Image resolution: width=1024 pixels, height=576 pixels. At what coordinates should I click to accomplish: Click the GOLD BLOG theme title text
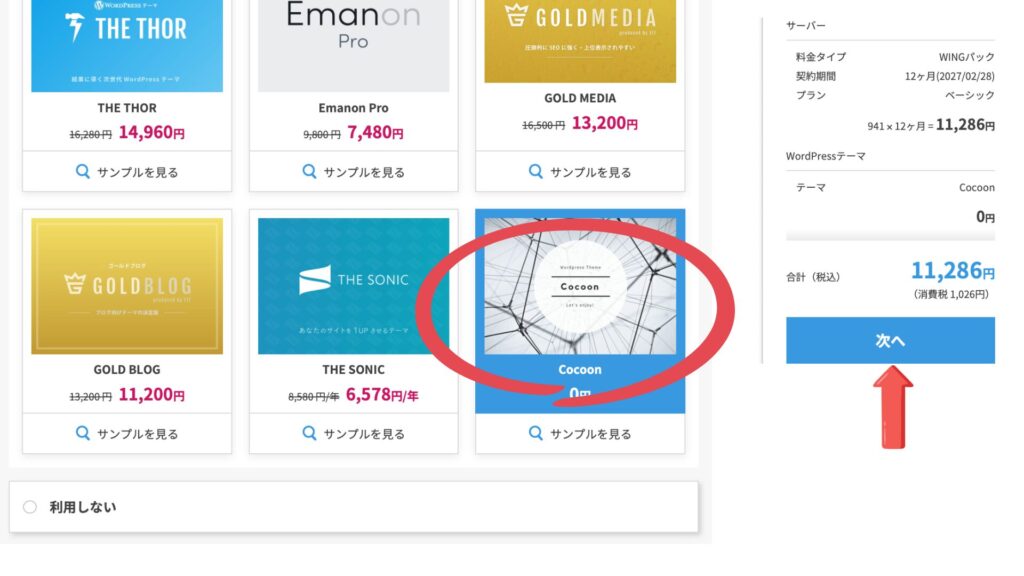[x=126, y=370]
